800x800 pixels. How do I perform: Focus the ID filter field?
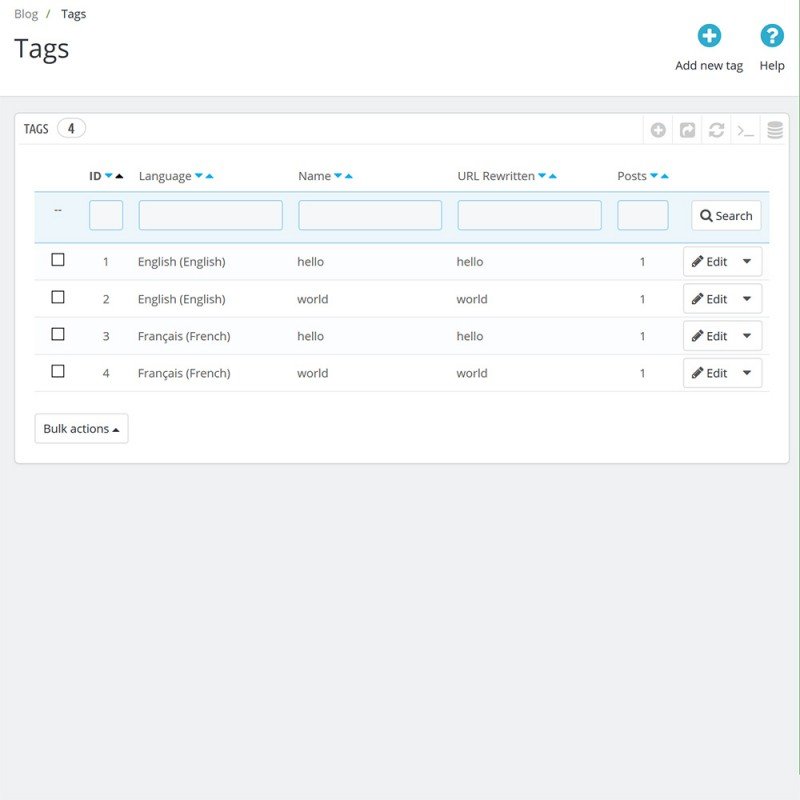[x=106, y=215]
